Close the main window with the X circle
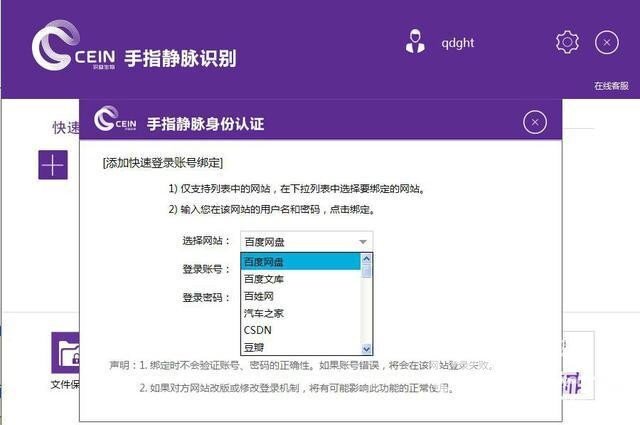The image size is (640, 425). [607, 42]
